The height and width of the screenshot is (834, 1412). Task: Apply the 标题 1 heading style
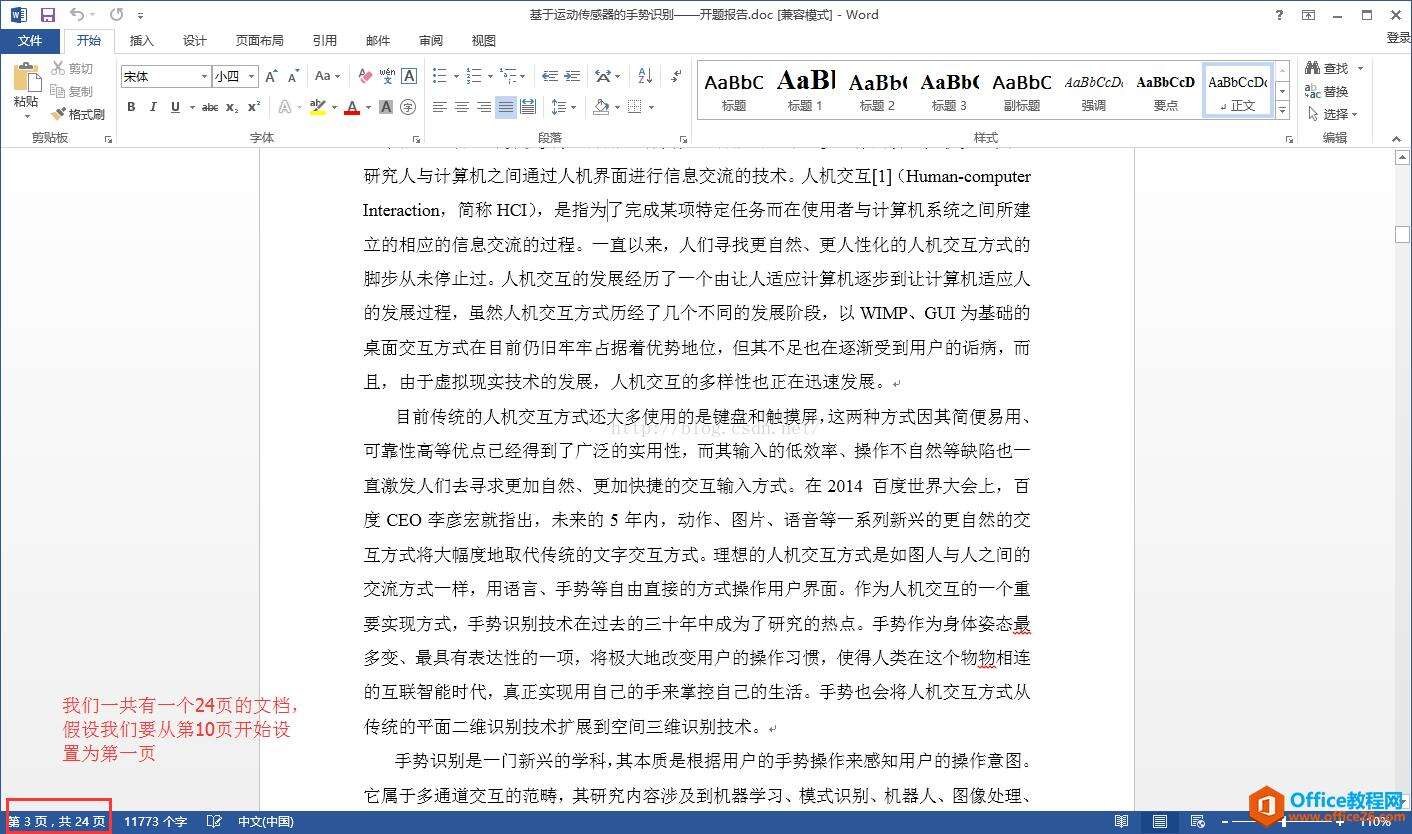click(x=805, y=90)
